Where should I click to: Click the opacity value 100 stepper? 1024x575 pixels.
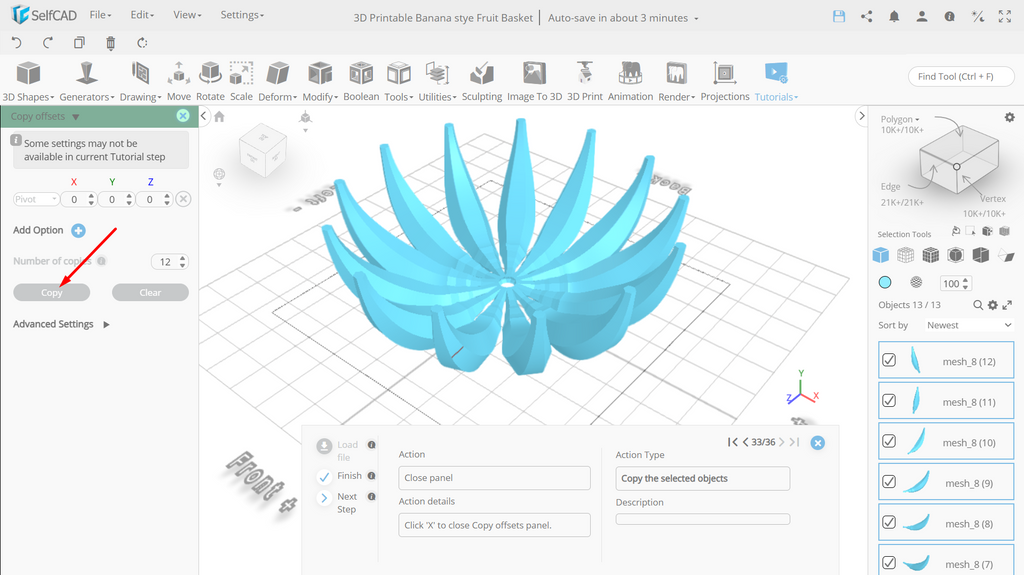pos(967,283)
